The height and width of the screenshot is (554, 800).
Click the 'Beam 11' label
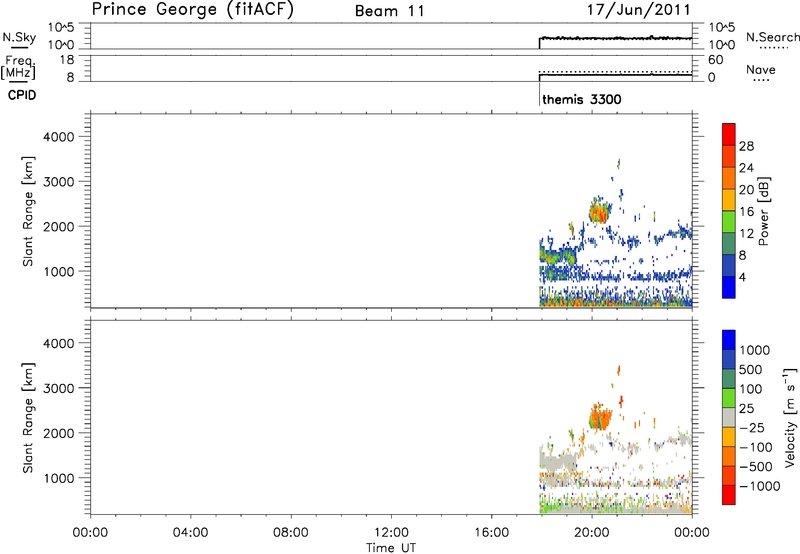(390, 11)
